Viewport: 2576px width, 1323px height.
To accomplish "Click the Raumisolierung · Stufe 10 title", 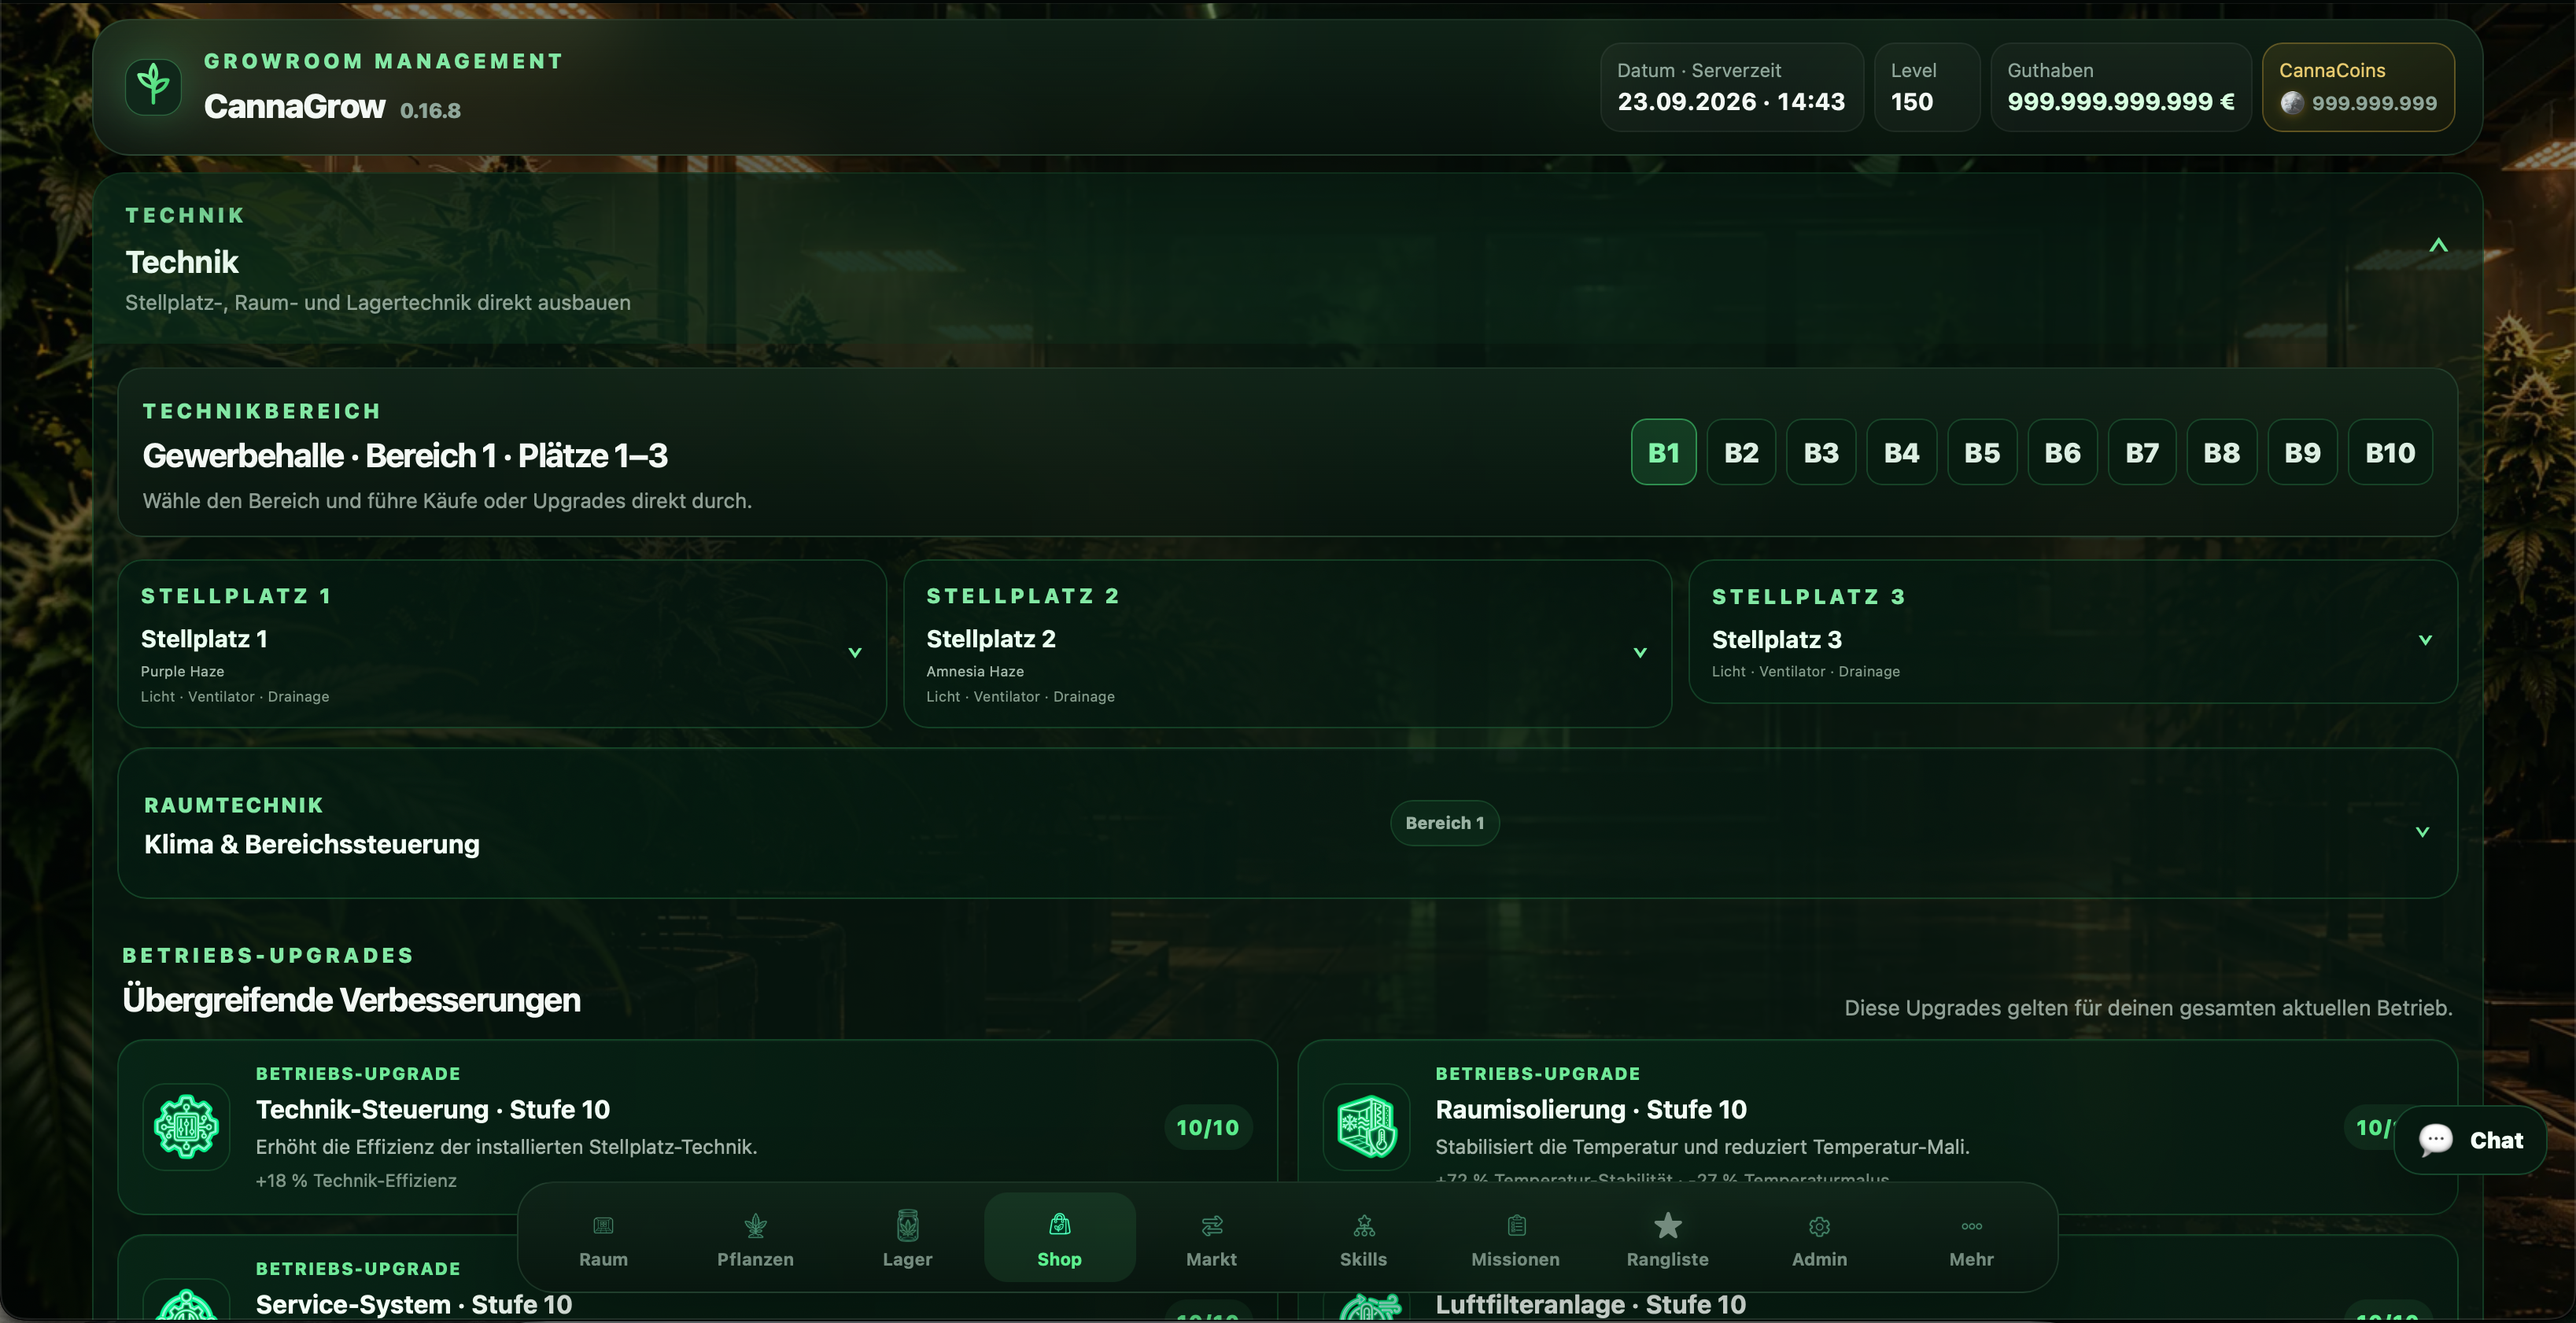I will (x=1590, y=1109).
